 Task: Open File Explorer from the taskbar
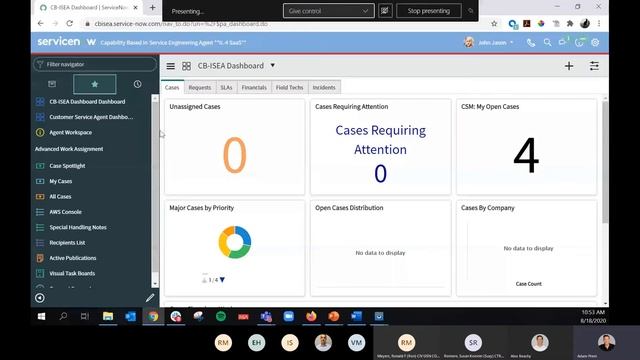tap(108, 316)
